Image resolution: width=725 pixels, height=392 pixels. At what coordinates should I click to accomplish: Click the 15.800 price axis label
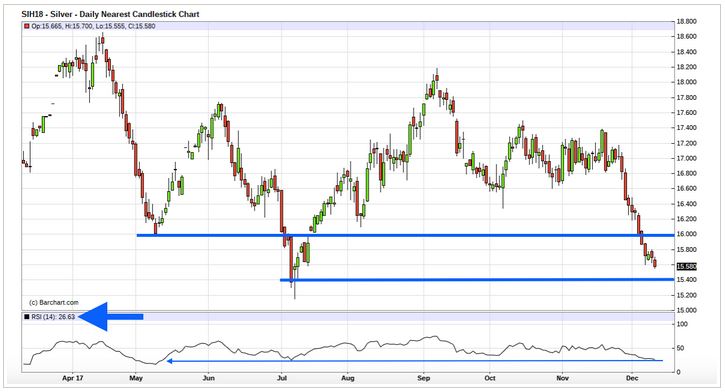[687, 250]
